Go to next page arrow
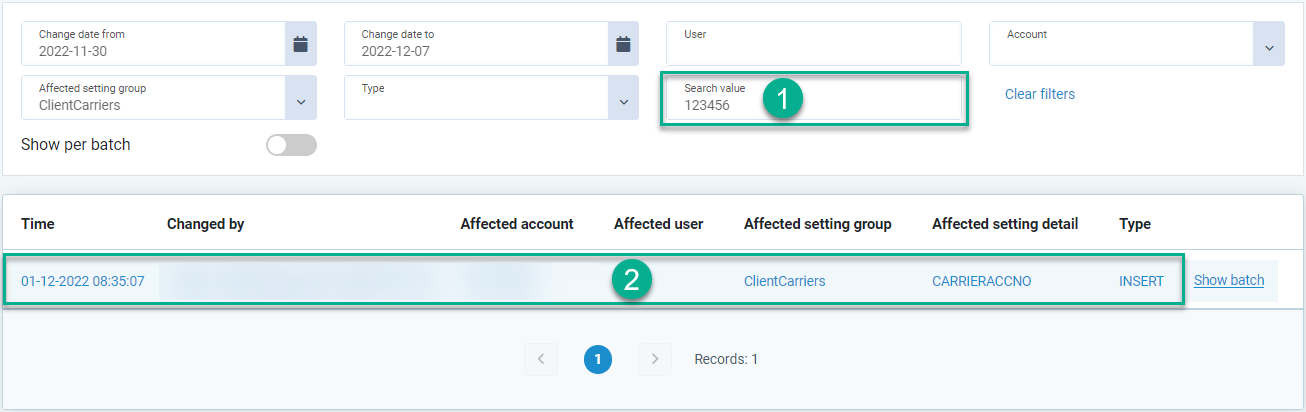Image resolution: width=1306 pixels, height=412 pixels. click(x=655, y=359)
